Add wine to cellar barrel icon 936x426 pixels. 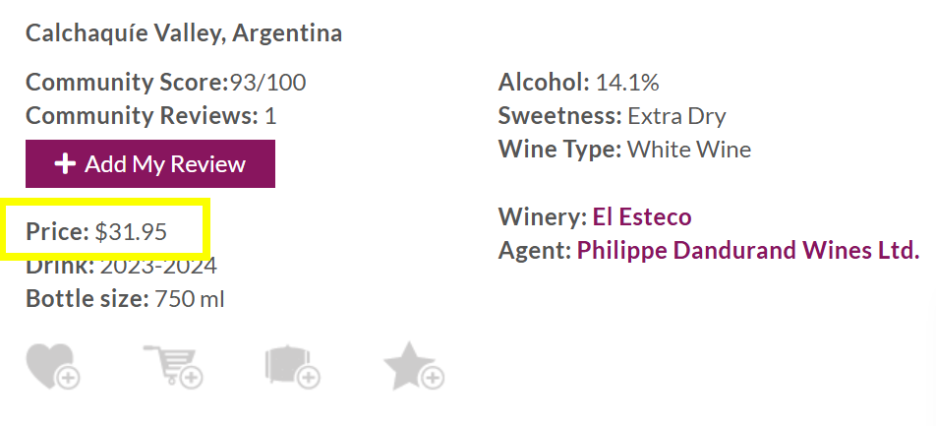(293, 366)
